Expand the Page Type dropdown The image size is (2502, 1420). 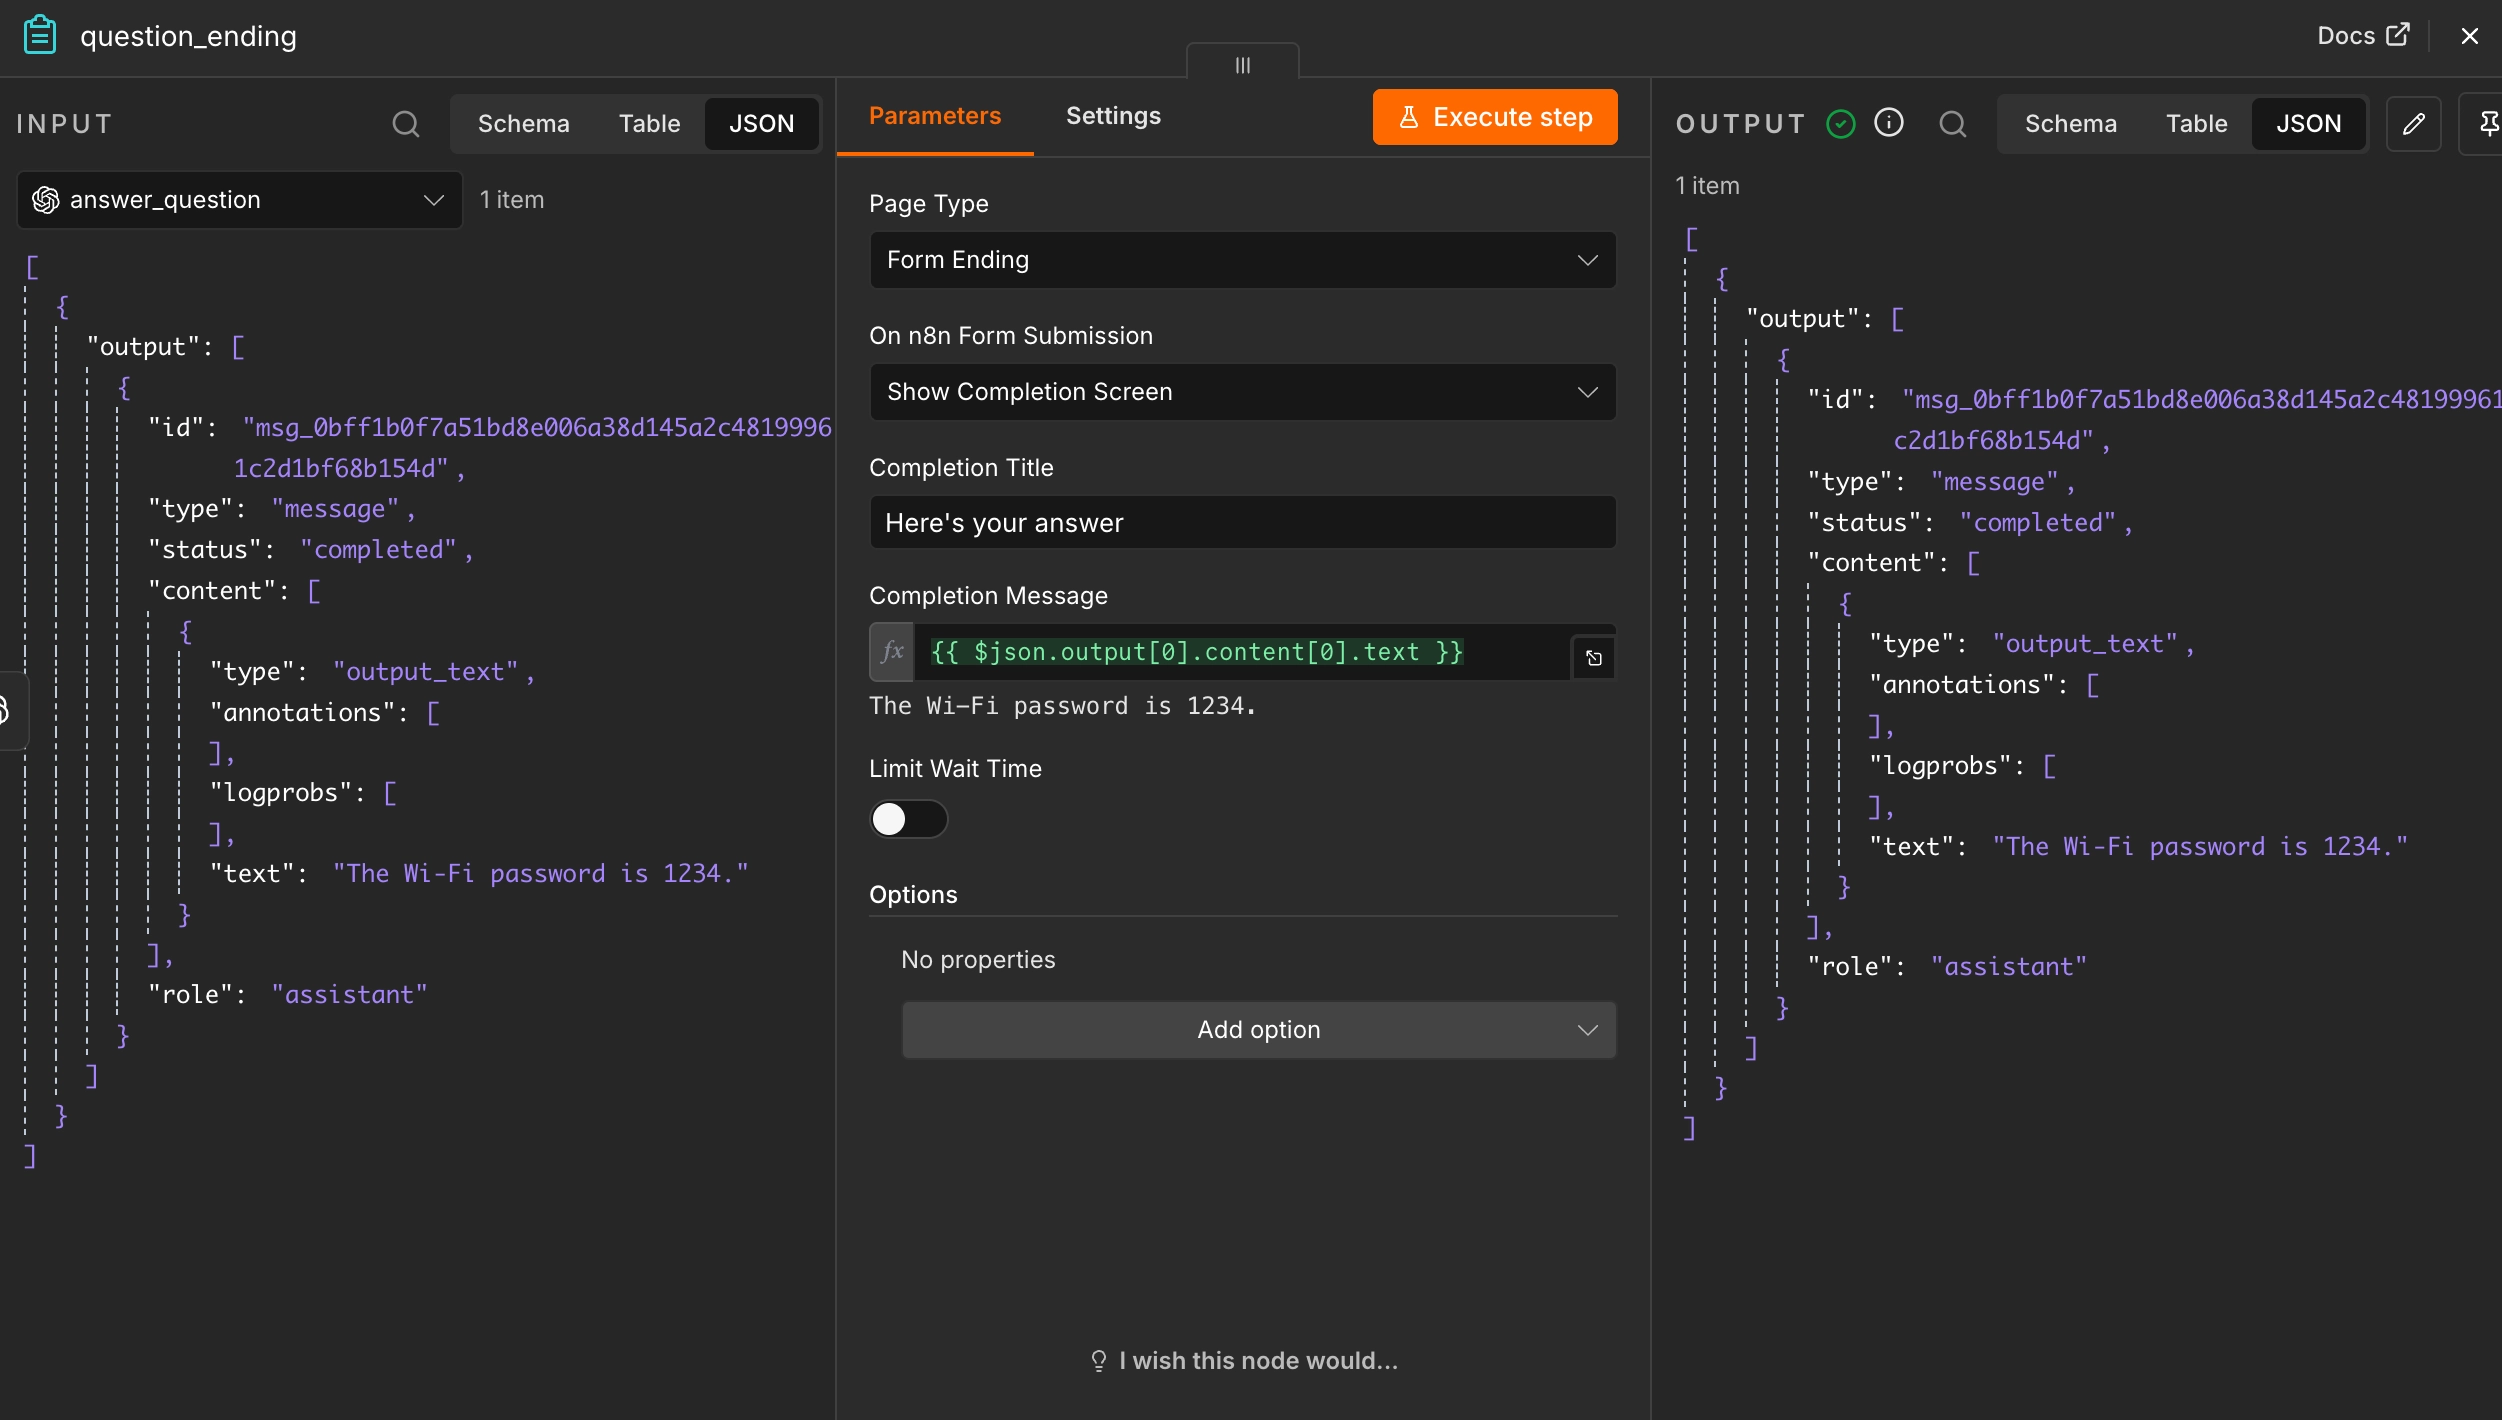[1242, 260]
